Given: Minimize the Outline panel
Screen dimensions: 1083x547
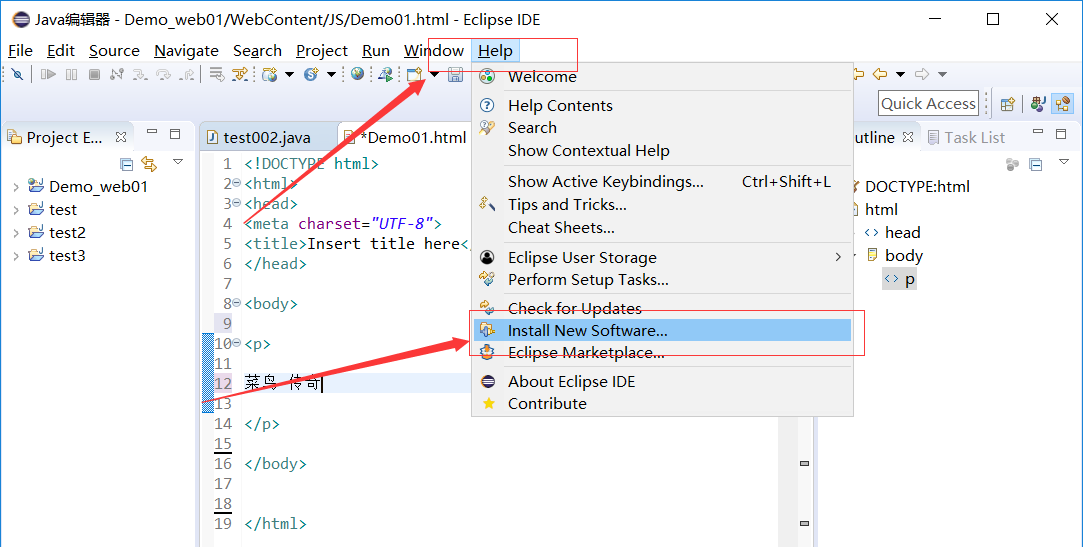Looking at the screenshot, I should [x=1038, y=132].
